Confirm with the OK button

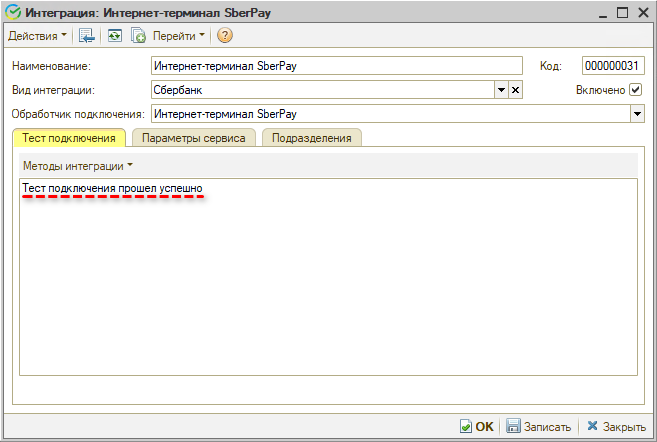pos(477,426)
